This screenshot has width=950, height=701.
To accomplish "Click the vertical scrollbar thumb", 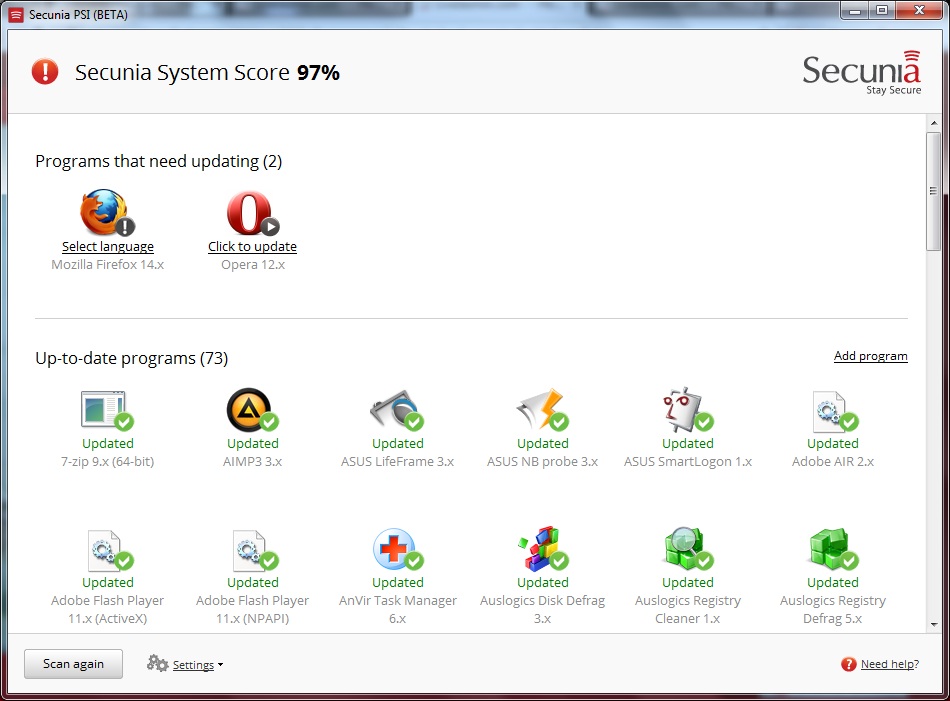I will coord(934,191).
